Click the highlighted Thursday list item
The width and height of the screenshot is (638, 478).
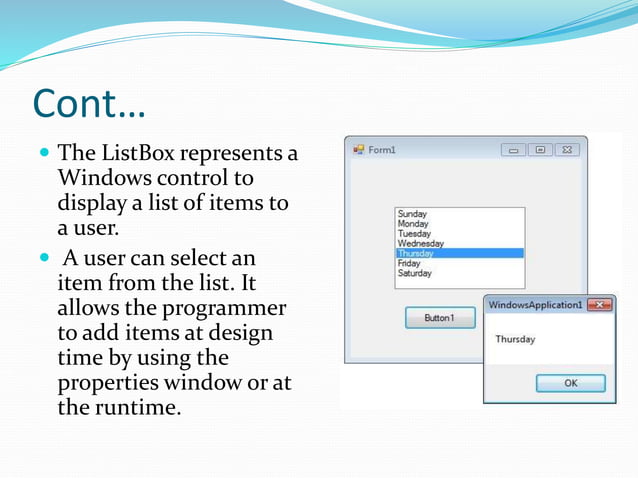459,253
